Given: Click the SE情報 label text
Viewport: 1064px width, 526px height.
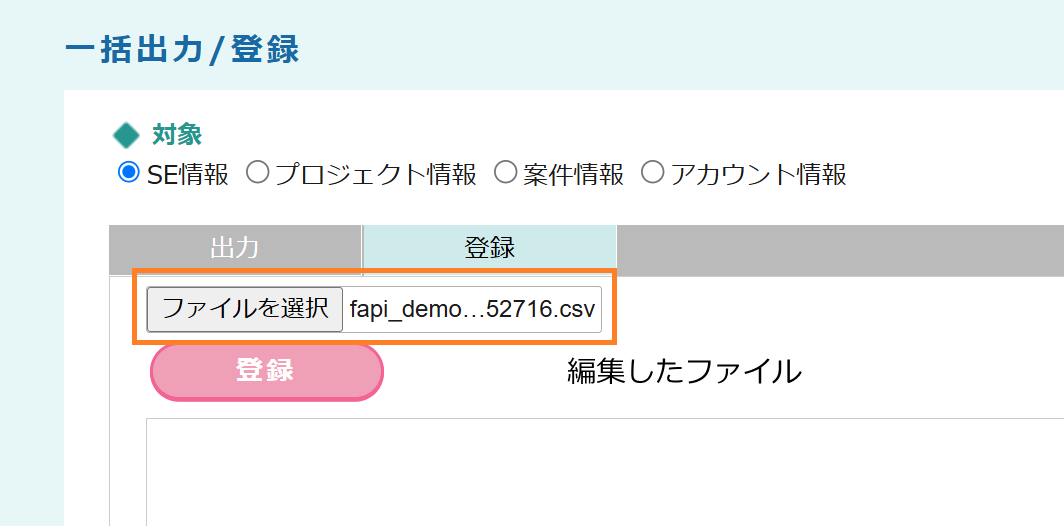Looking at the screenshot, I should [x=188, y=174].
